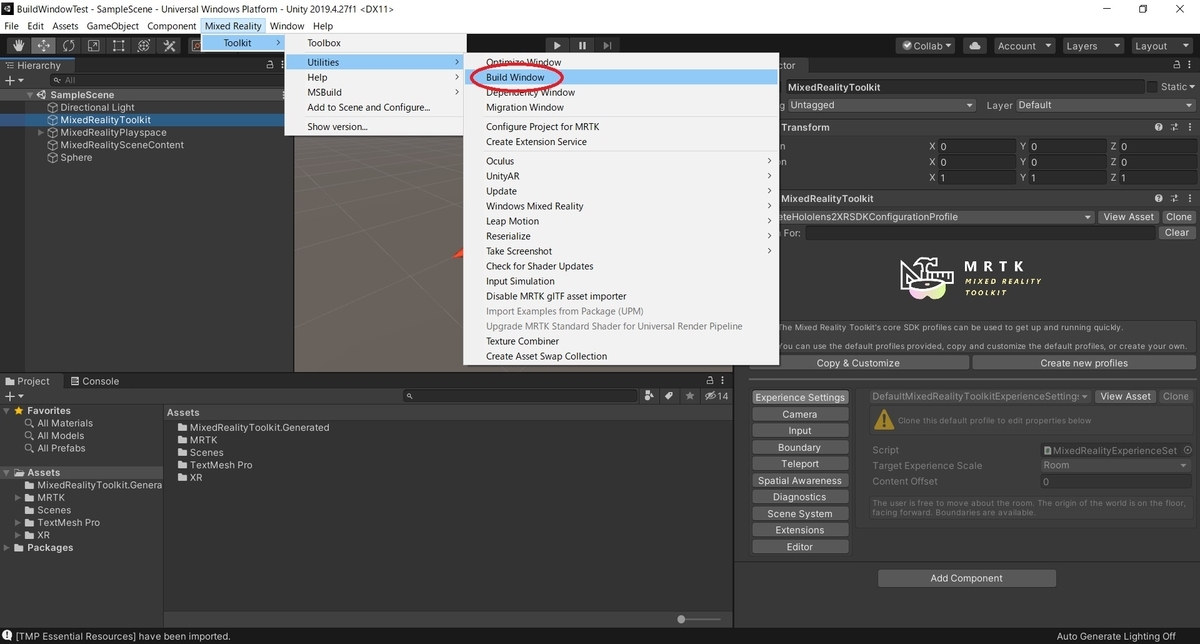Select the Hand tool in the toolbar
1200x644 pixels.
coord(19,46)
